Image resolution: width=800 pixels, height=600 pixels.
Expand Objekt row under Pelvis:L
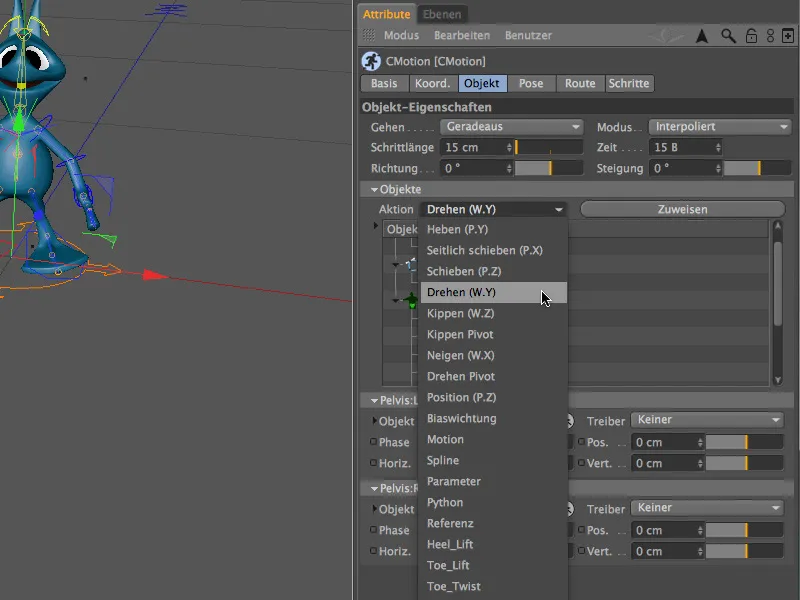coord(375,421)
